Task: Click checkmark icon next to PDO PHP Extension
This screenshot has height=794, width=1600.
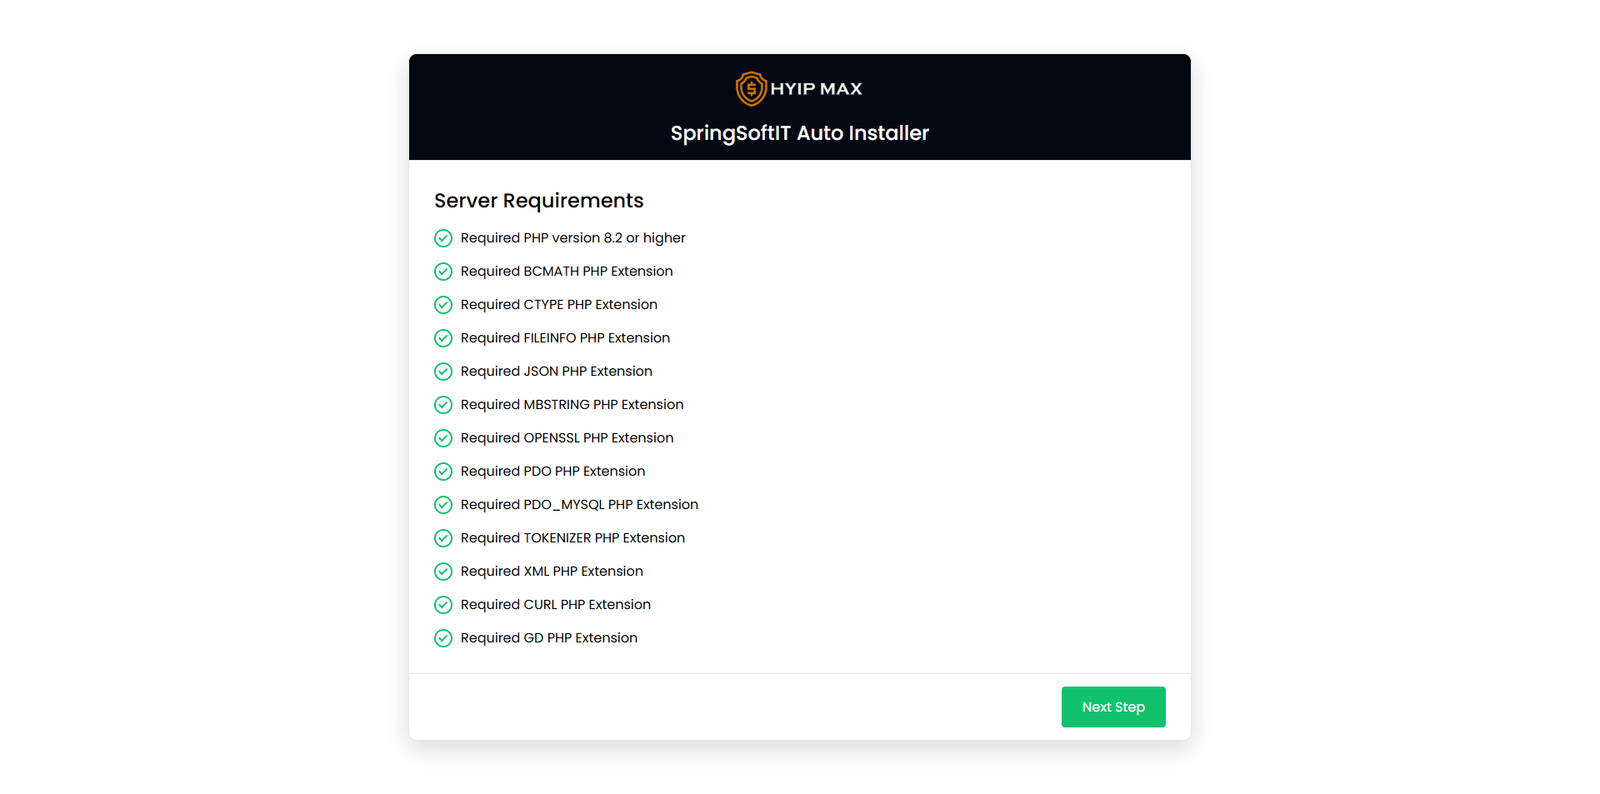Action: point(443,472)
